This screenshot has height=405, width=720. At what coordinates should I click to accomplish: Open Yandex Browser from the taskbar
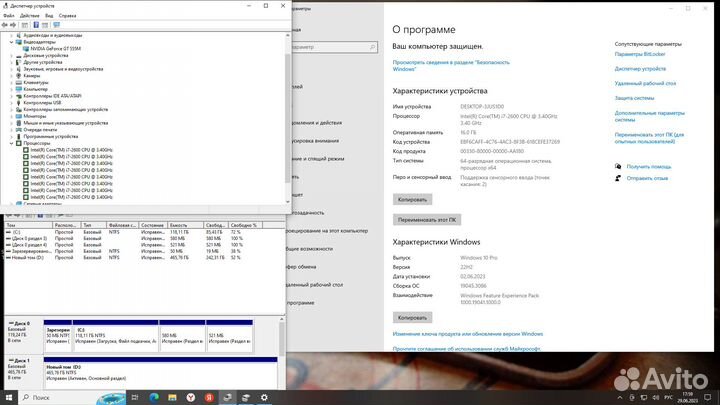tap(191, 398)
